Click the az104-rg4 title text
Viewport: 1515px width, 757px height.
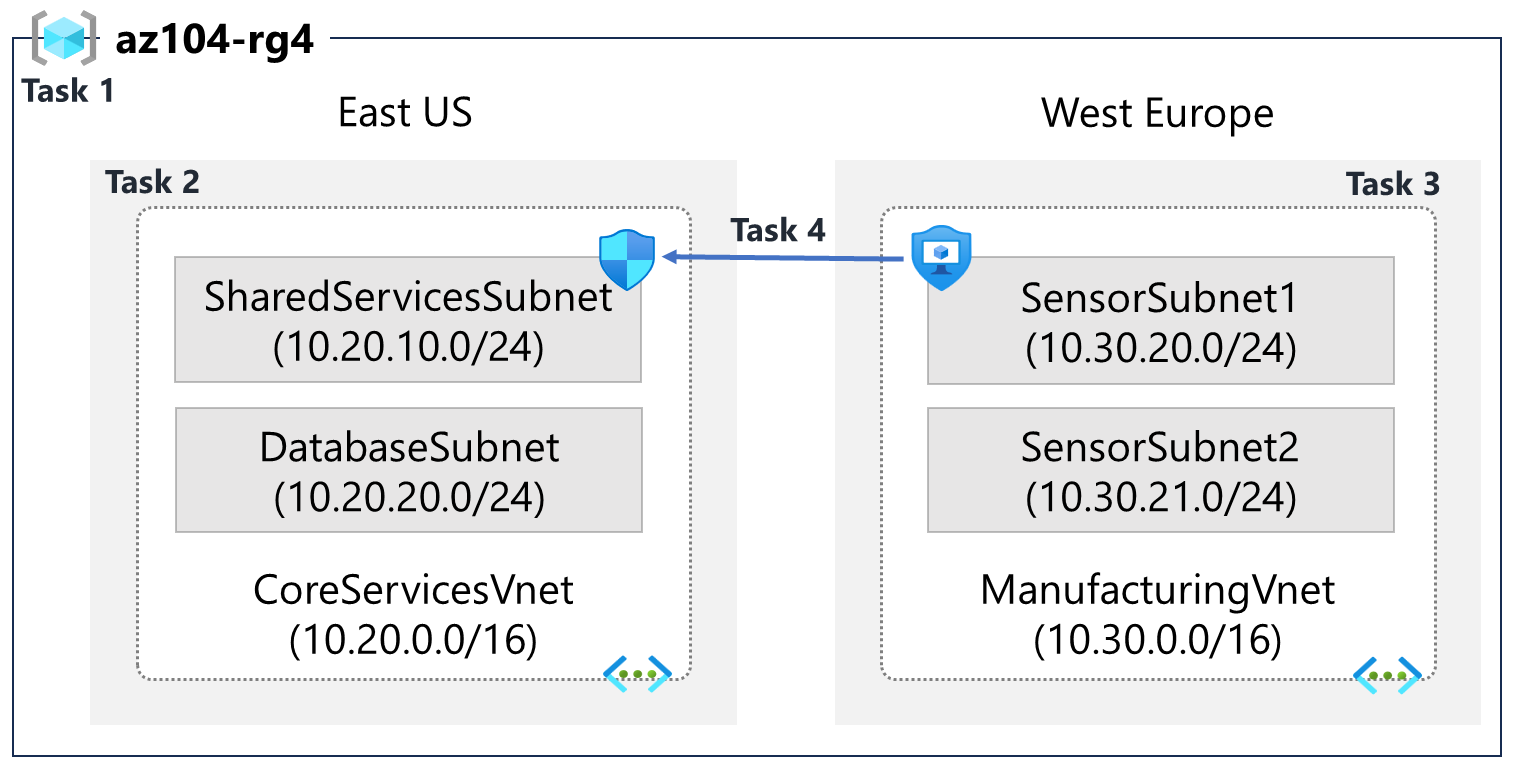coord(215,42)
